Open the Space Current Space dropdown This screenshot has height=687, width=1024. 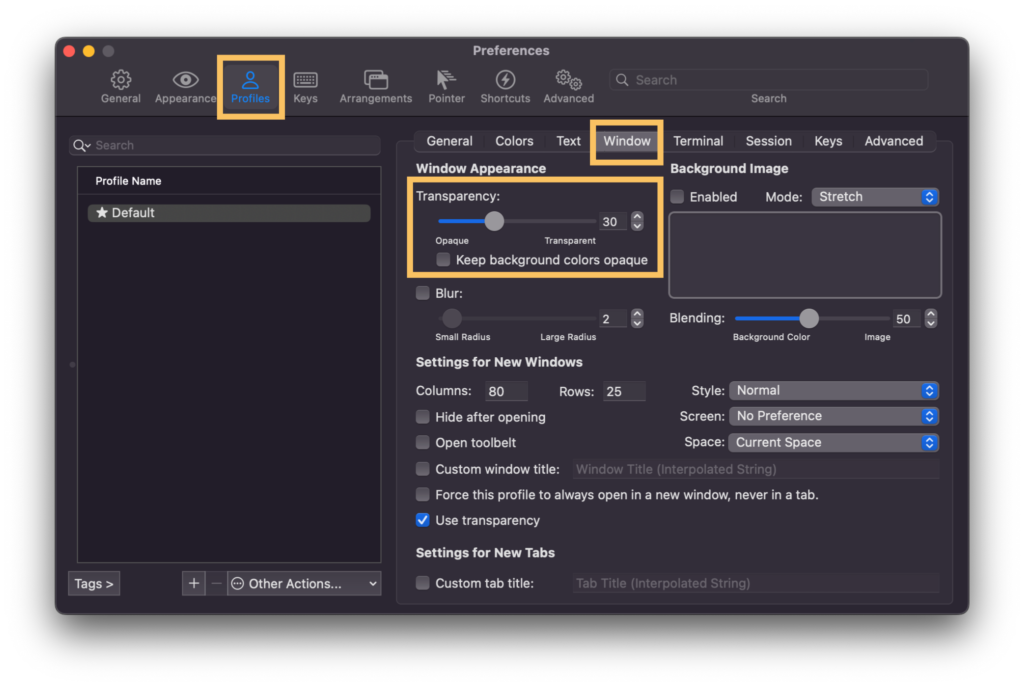[834, 442]
